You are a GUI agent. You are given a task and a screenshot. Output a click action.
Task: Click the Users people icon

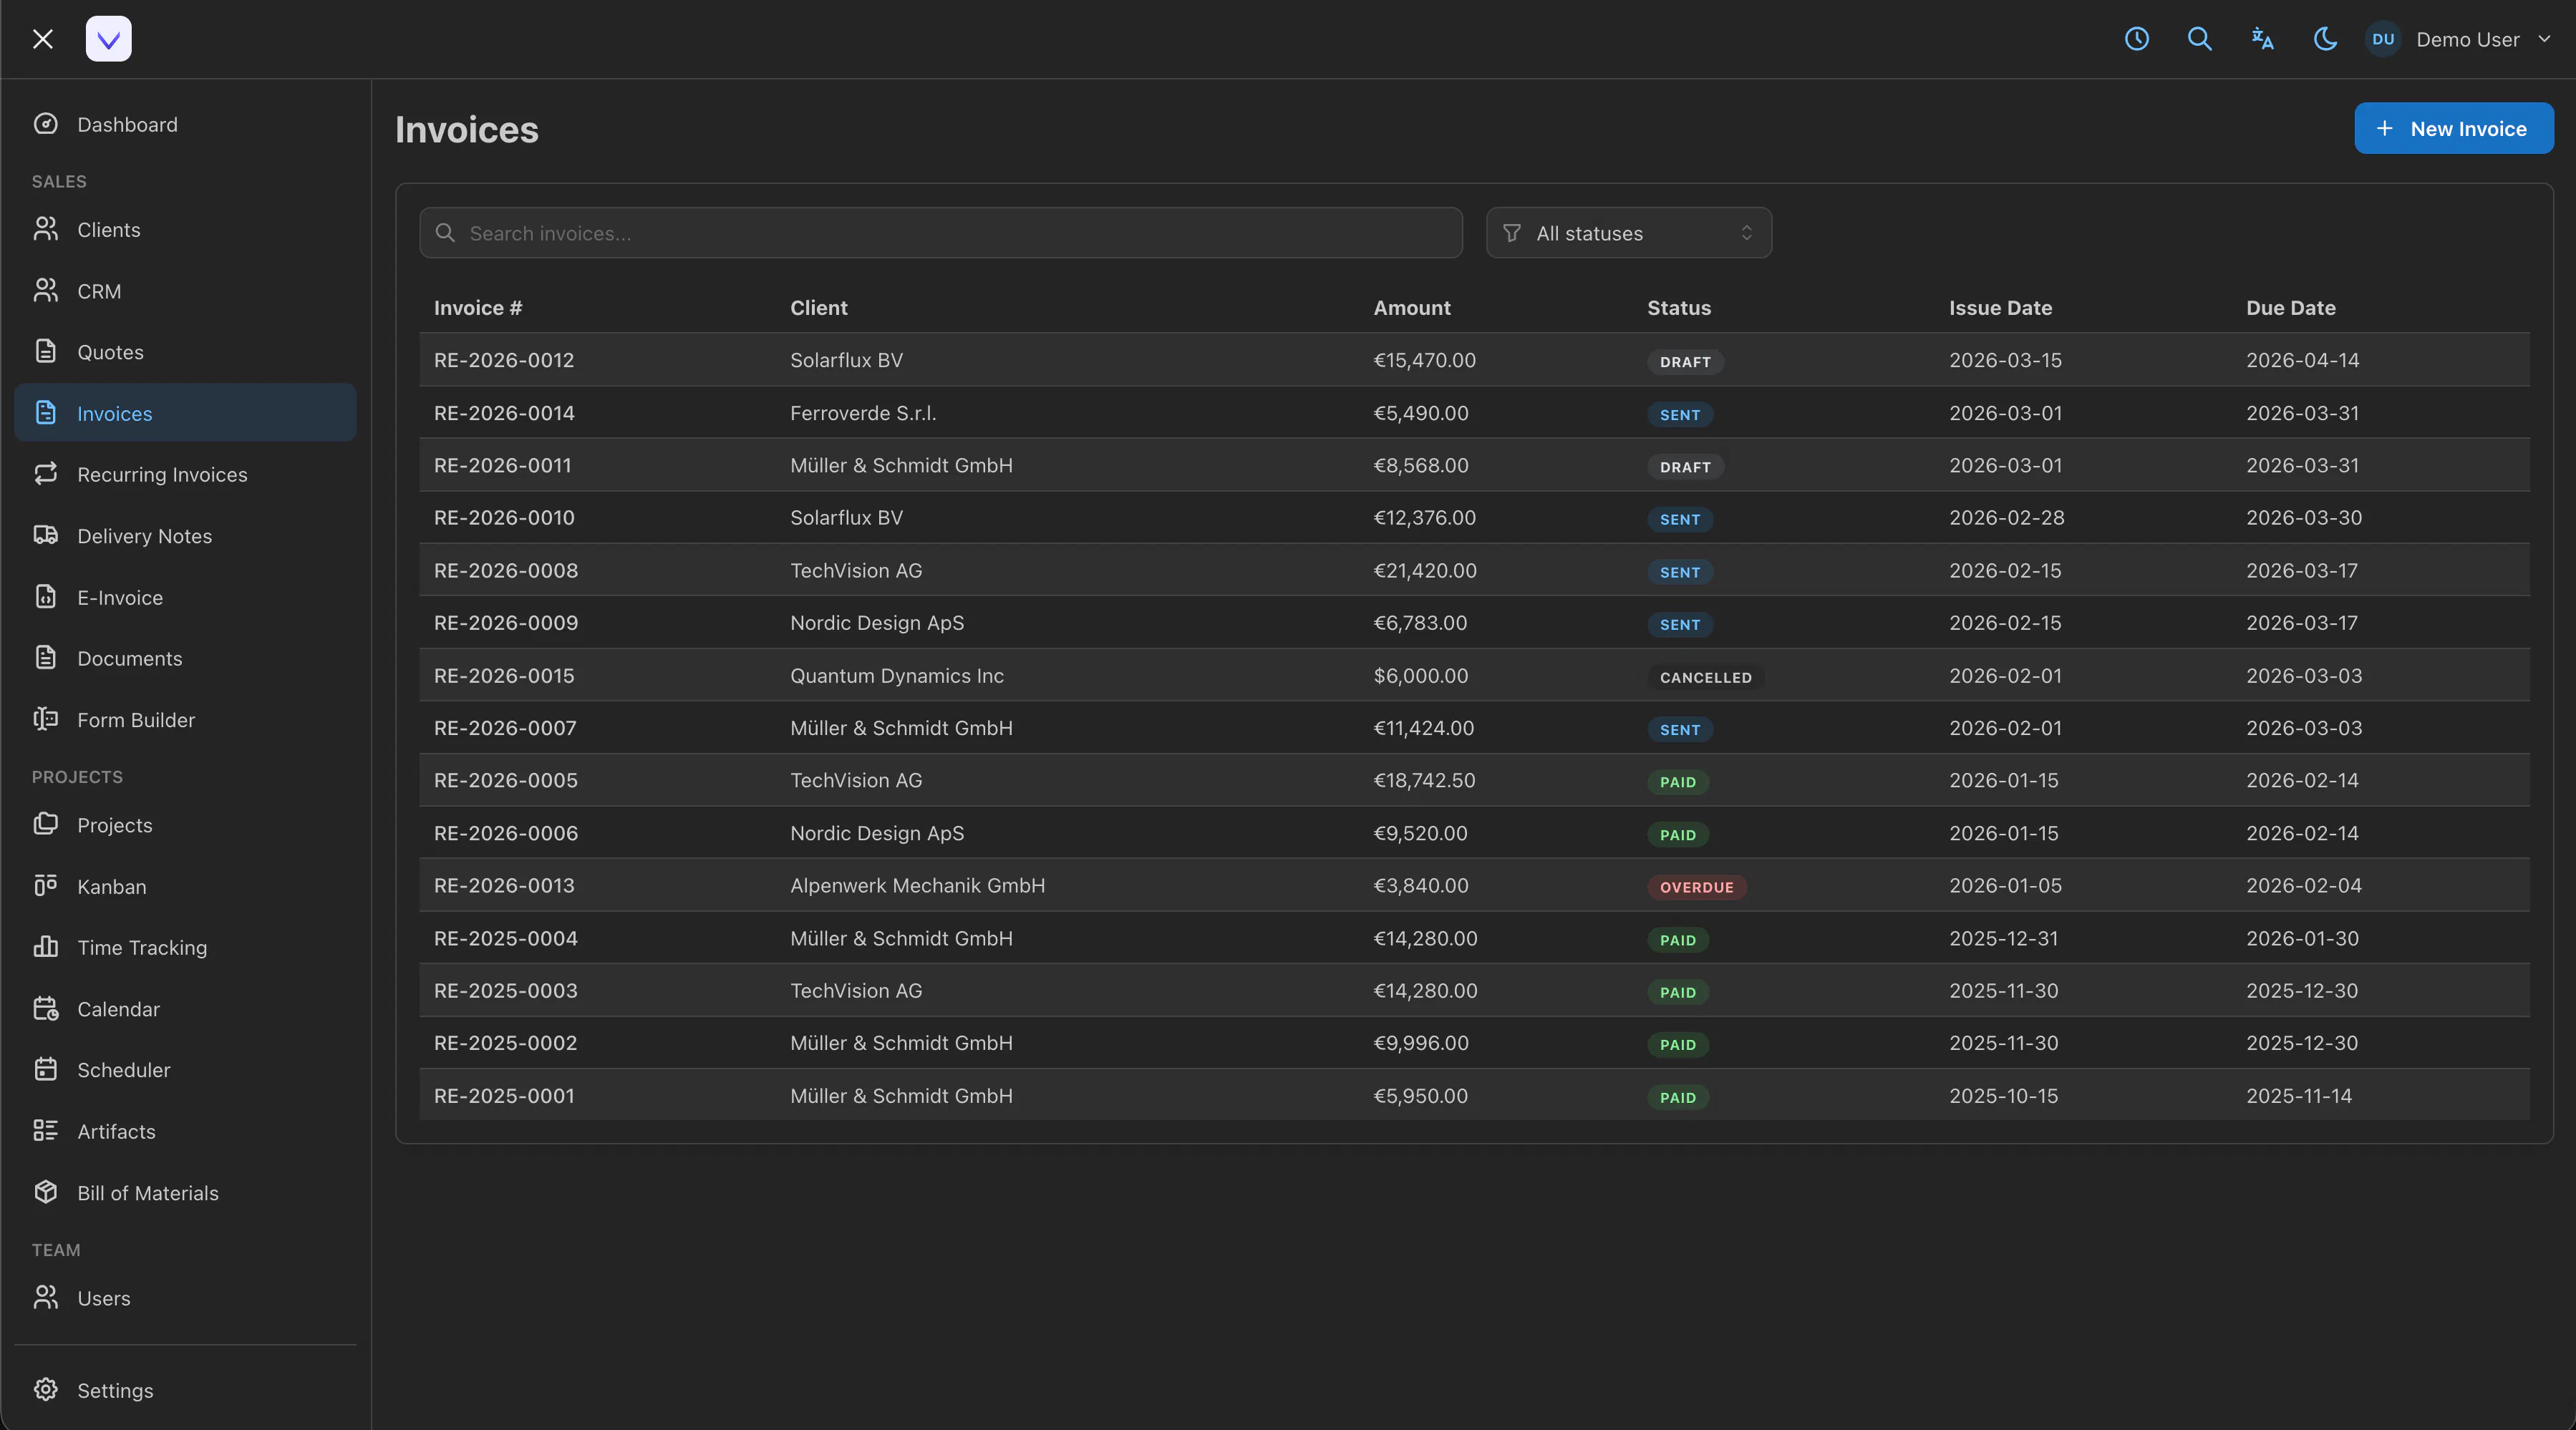46,1297
